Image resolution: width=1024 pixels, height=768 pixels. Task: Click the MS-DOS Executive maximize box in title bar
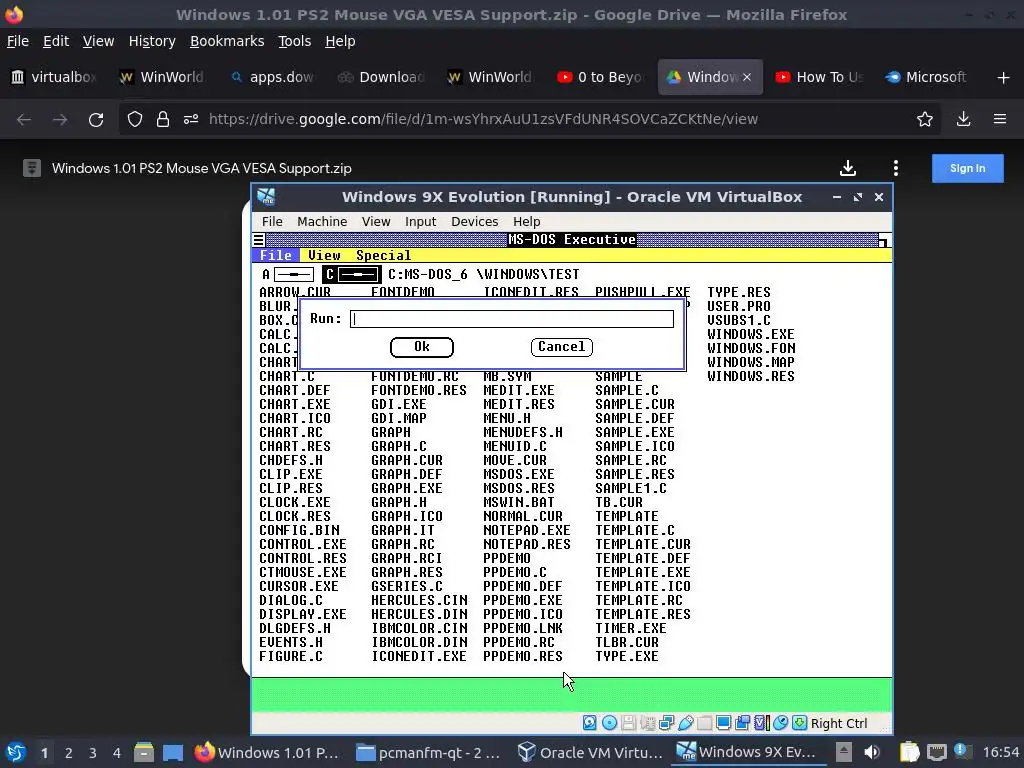pyautogui.click(x=884, y=240)
